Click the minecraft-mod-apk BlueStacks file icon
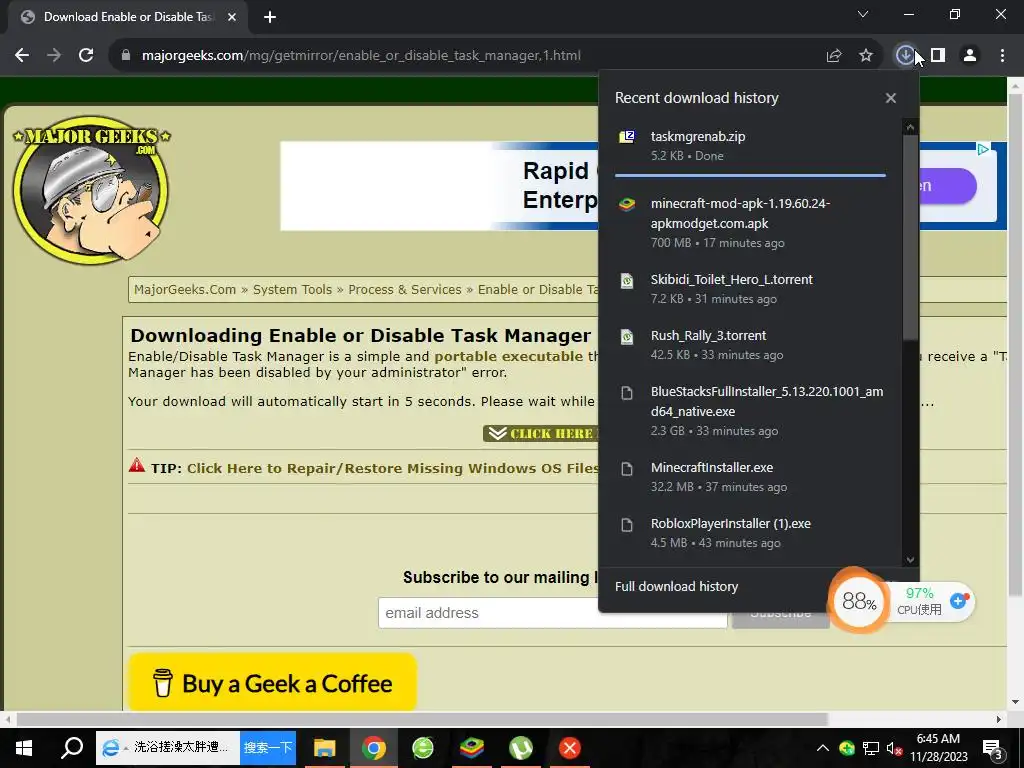This screenshot has height=768, width=1024. click(627, 204)
